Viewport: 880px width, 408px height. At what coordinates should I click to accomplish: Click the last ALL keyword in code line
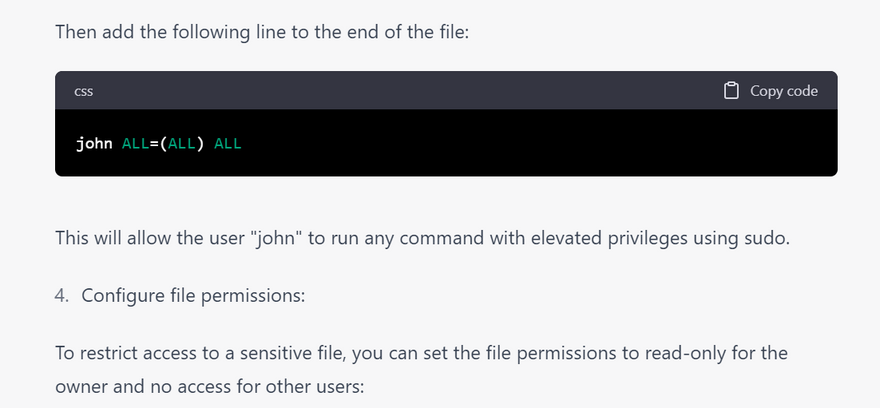coord(228,143)
